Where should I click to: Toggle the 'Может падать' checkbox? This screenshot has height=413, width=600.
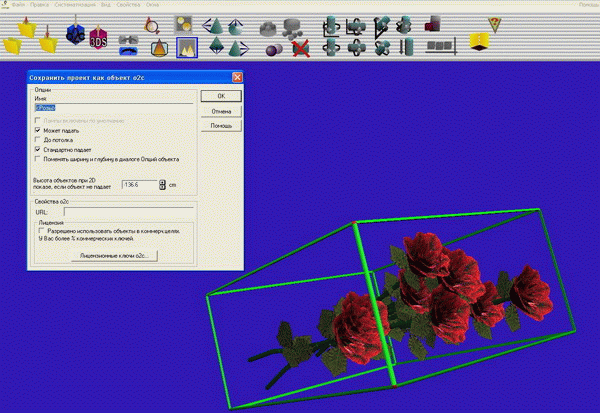click(38, 131)
